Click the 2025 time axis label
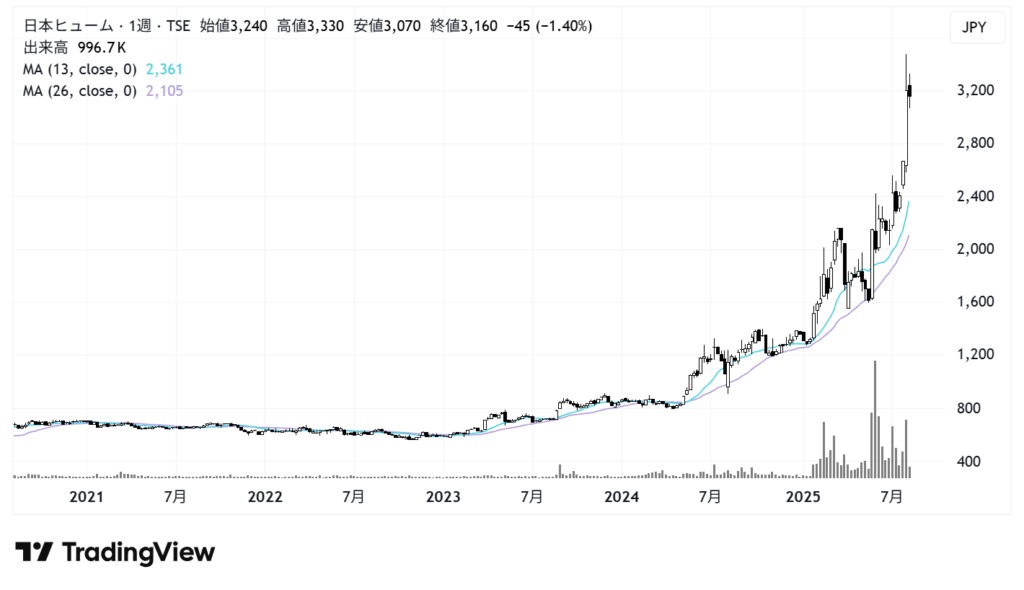The width and height of the screenshot is (1024, 590). tap(803, 497)
